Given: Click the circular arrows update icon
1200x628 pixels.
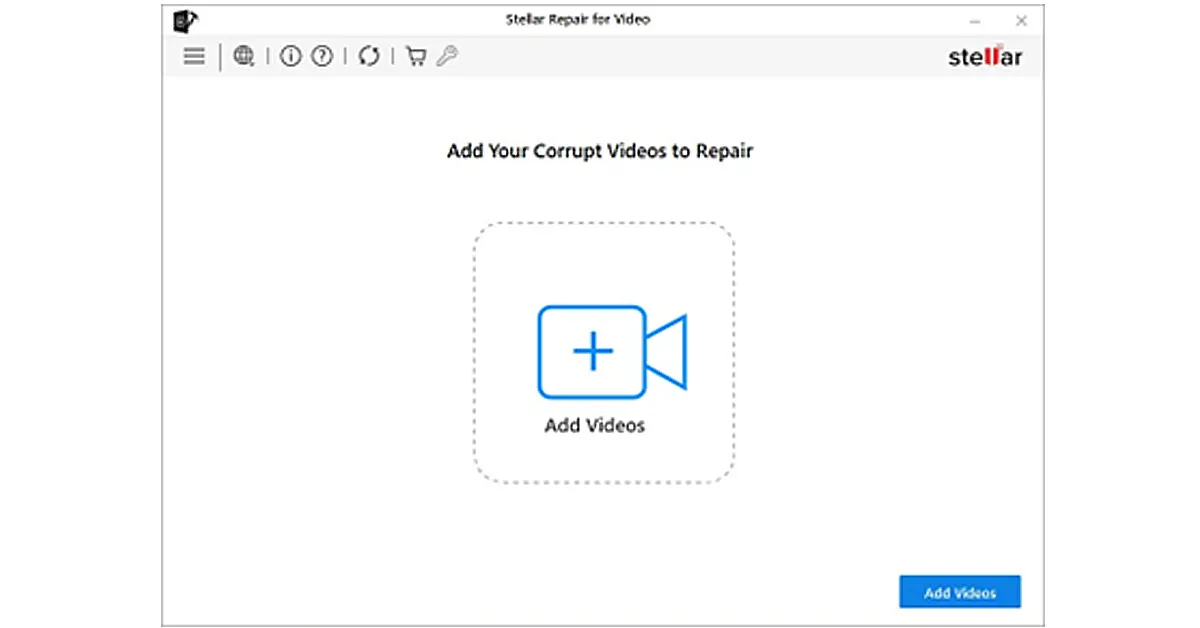Looking at the screenshot, I should (369, 57).
